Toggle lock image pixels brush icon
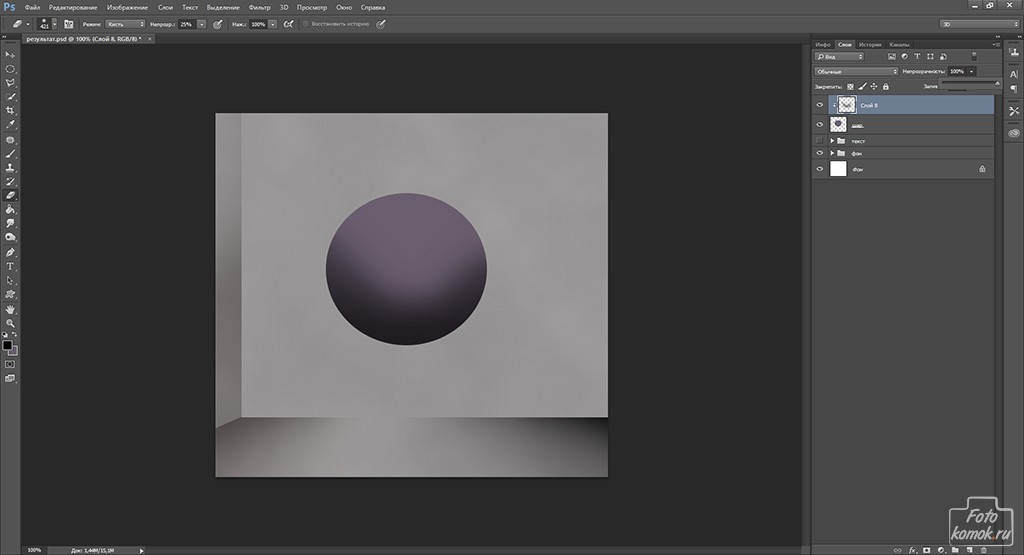The height and width of the screenshot is (555, 1024). (x=862, y=86)
